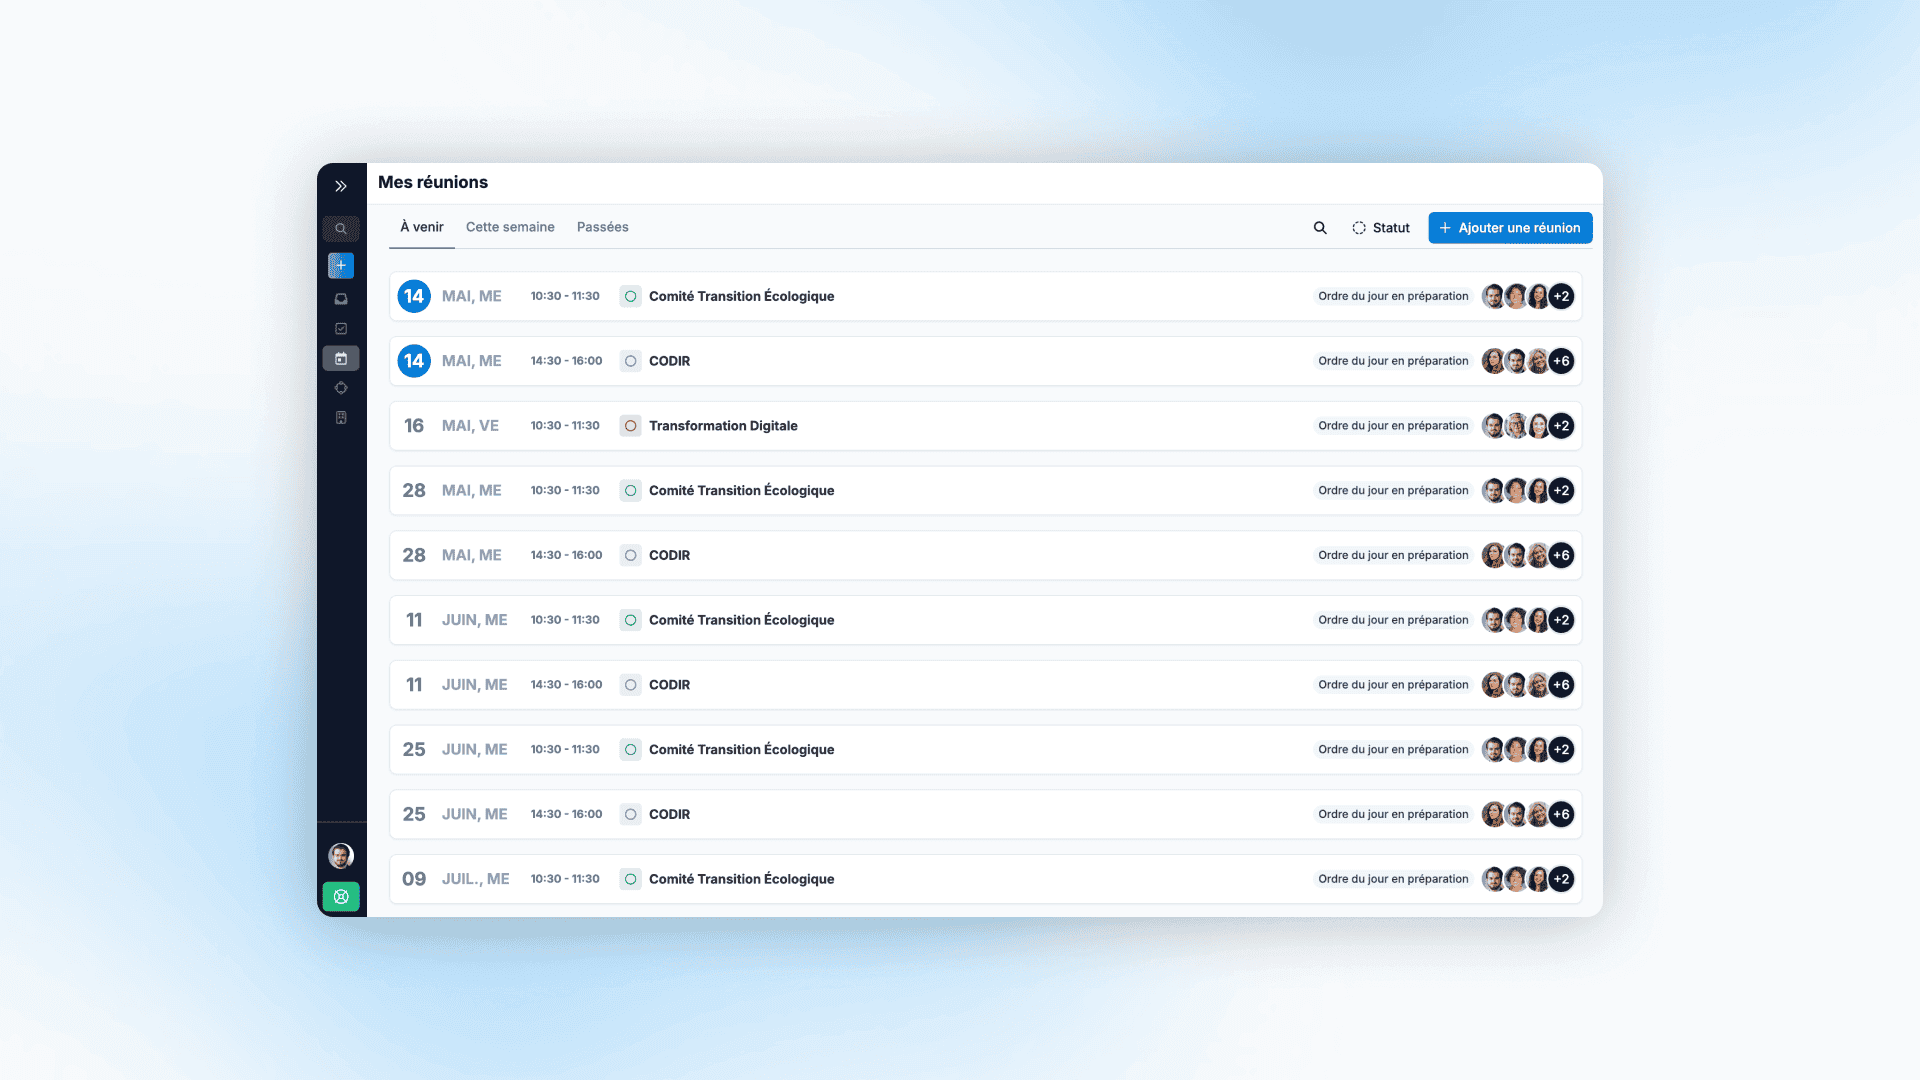Click status badge on 14 Mai CODIR row

1393,361
